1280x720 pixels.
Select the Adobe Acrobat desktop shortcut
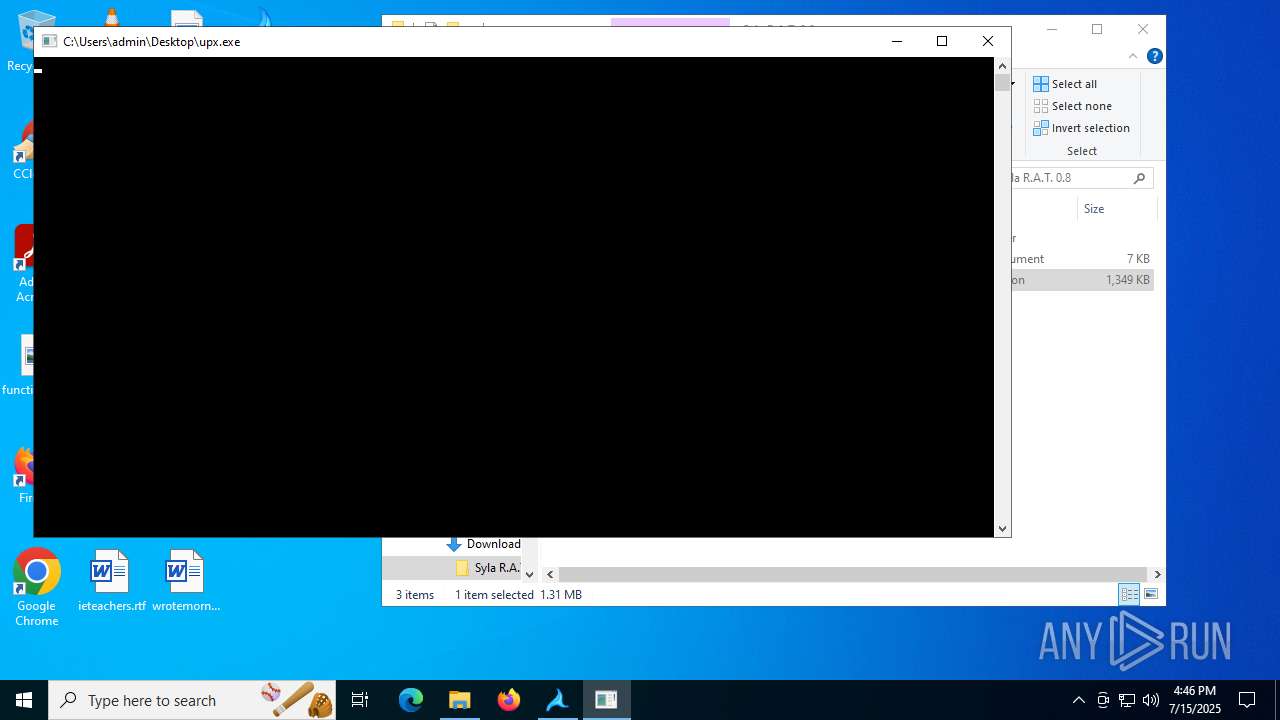pos(24,264)
